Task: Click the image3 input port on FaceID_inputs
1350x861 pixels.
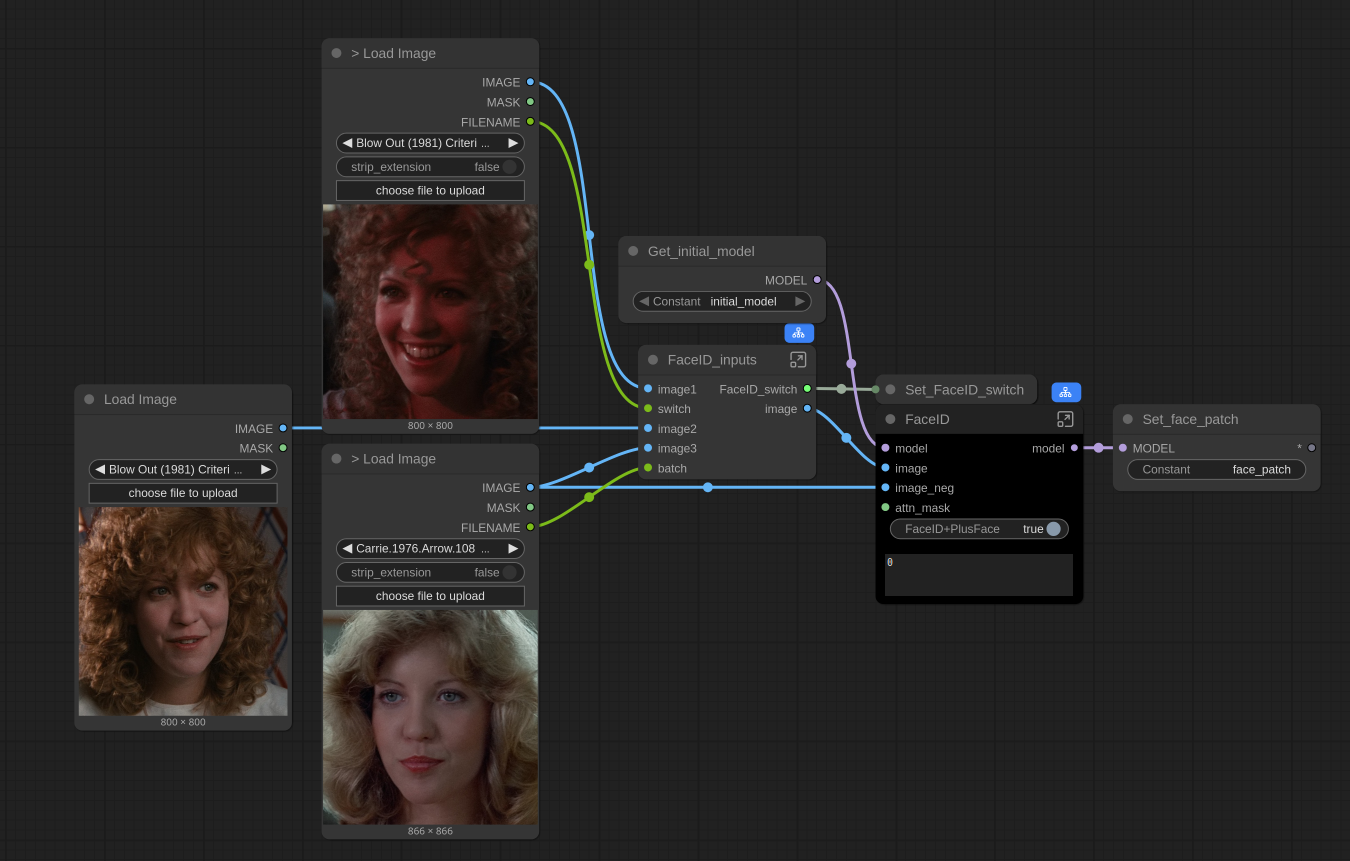Action: point(648,448)
